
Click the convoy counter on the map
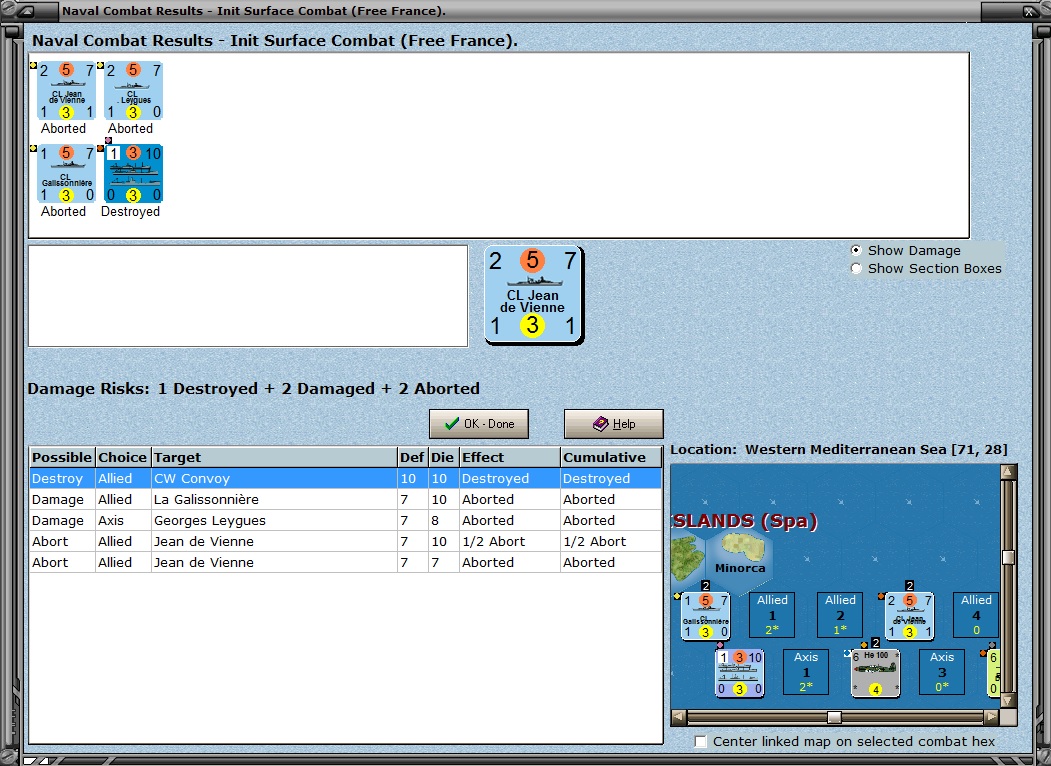coord(739,673)
